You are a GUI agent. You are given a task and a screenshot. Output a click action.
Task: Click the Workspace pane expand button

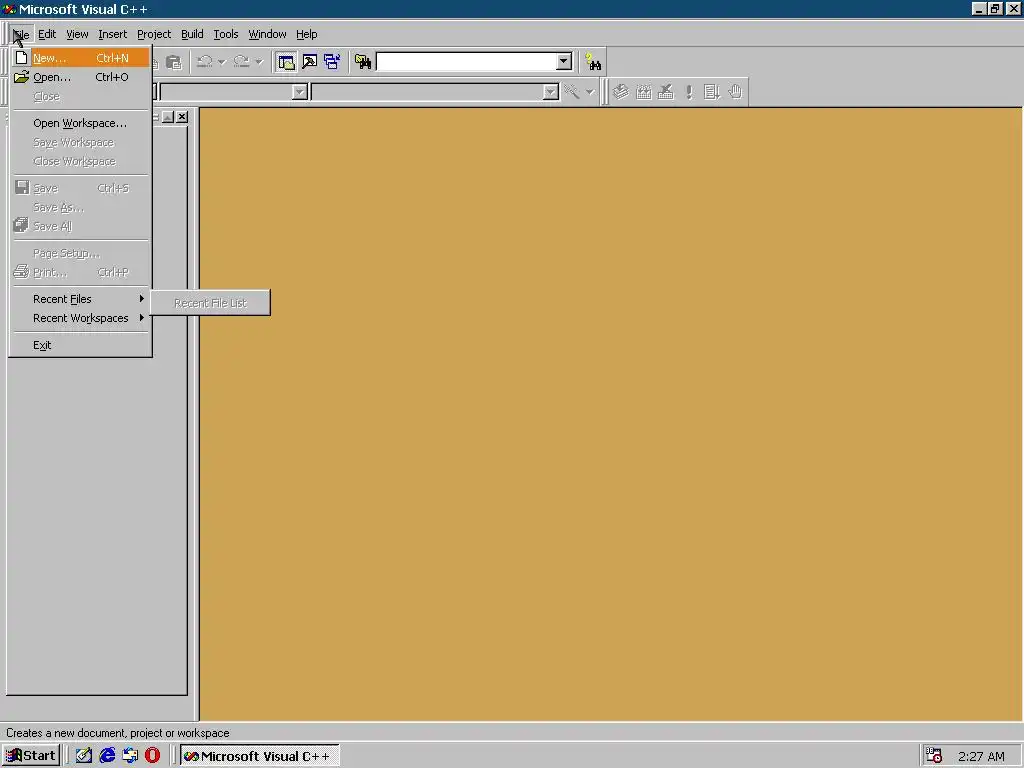tap(168, 117)
